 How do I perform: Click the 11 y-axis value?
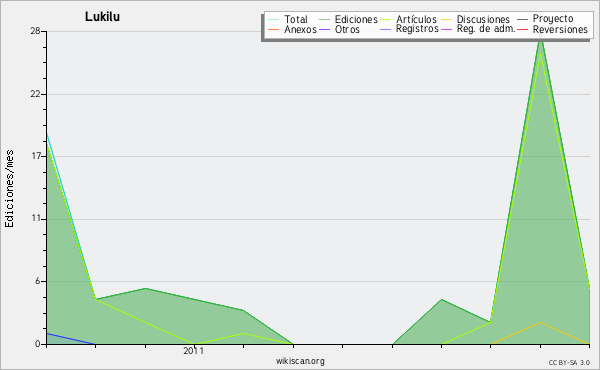[x=36, y=218]
